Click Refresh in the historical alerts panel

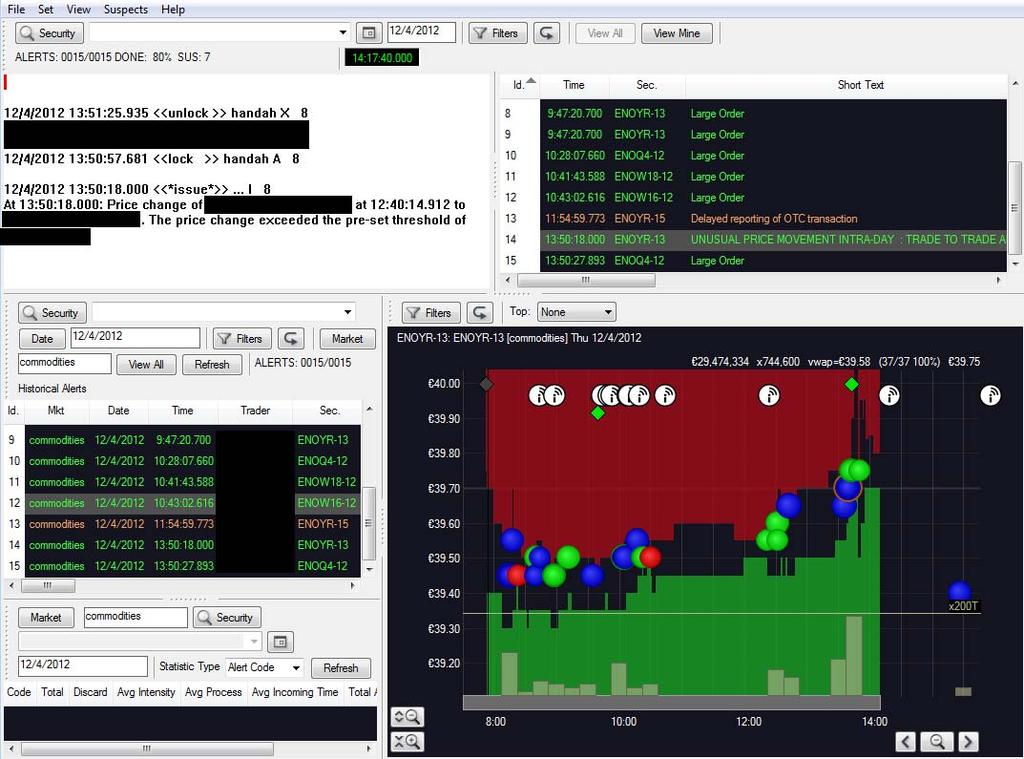pos(212,364)
